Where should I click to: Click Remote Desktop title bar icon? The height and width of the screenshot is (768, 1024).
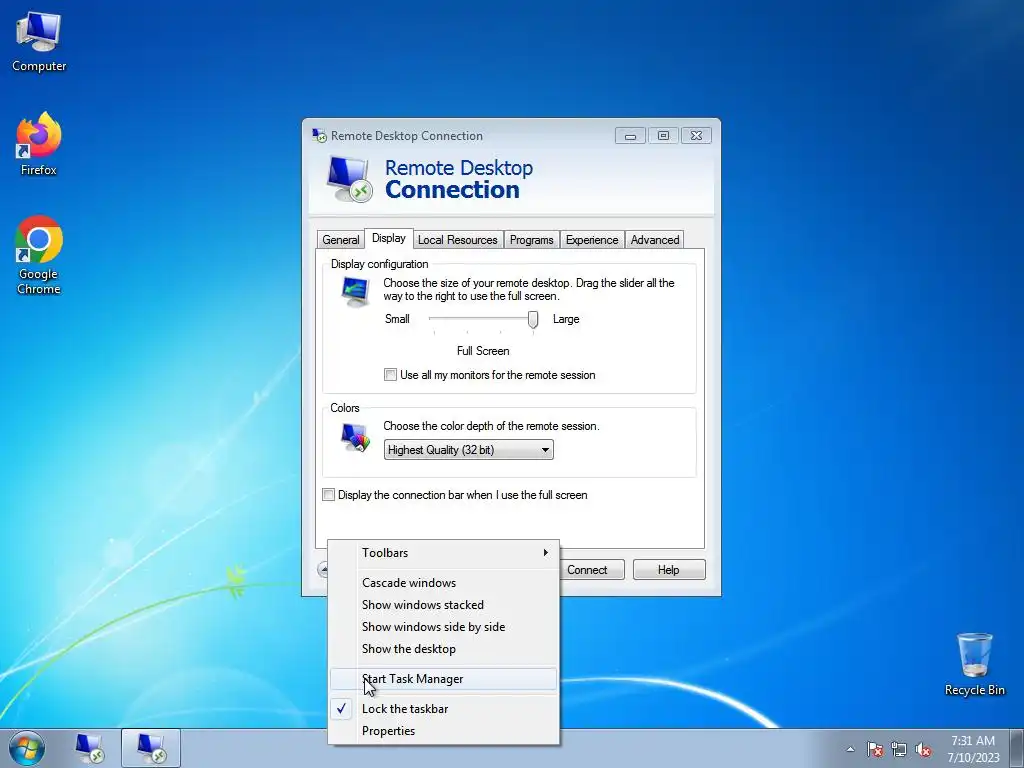point(319,135)
